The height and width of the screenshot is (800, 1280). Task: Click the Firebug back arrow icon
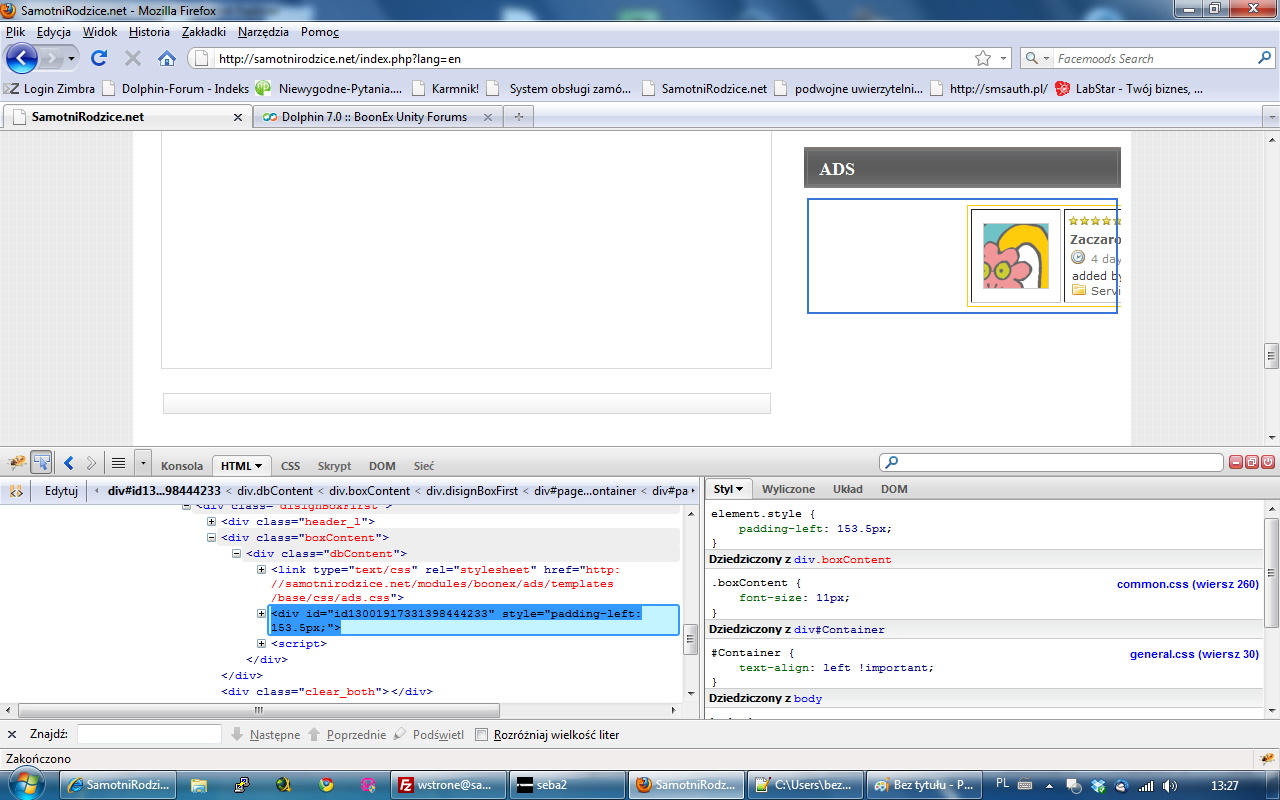pos(69,463)
